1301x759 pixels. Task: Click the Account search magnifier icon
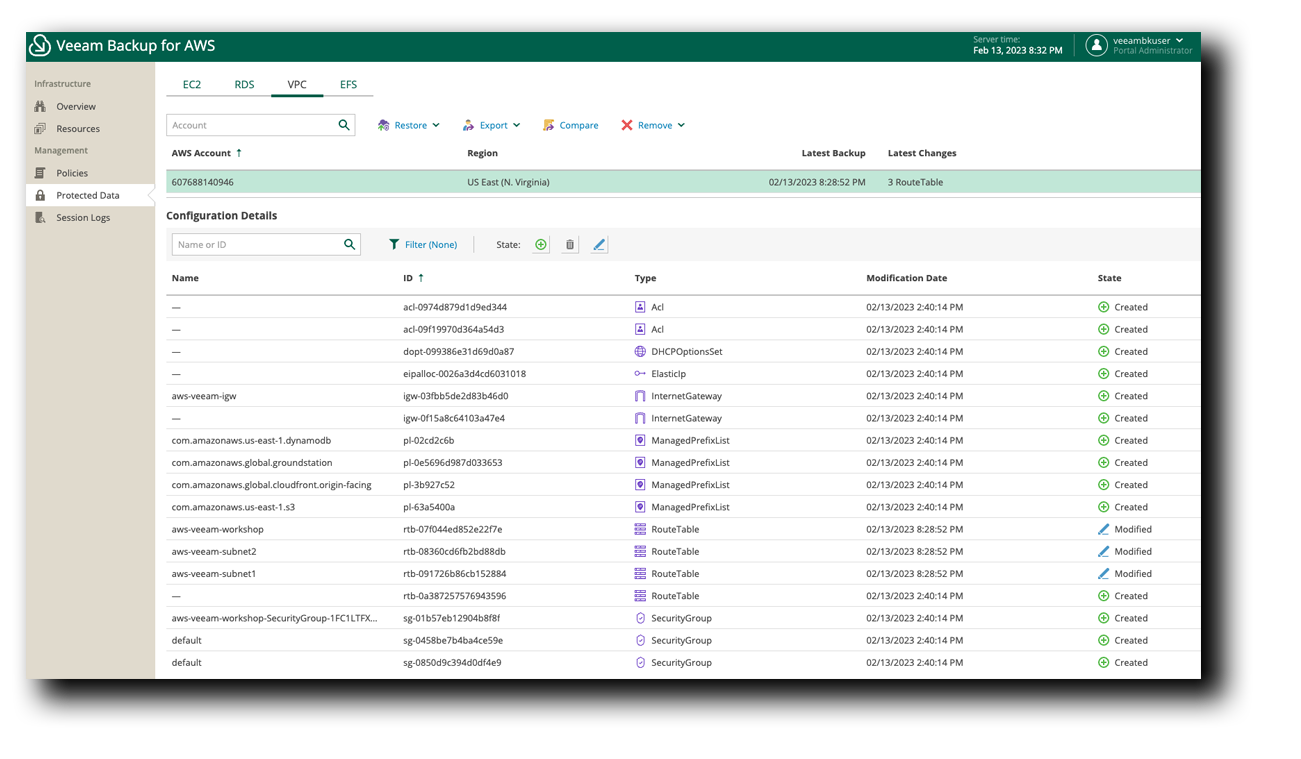[x=344, y=125]
